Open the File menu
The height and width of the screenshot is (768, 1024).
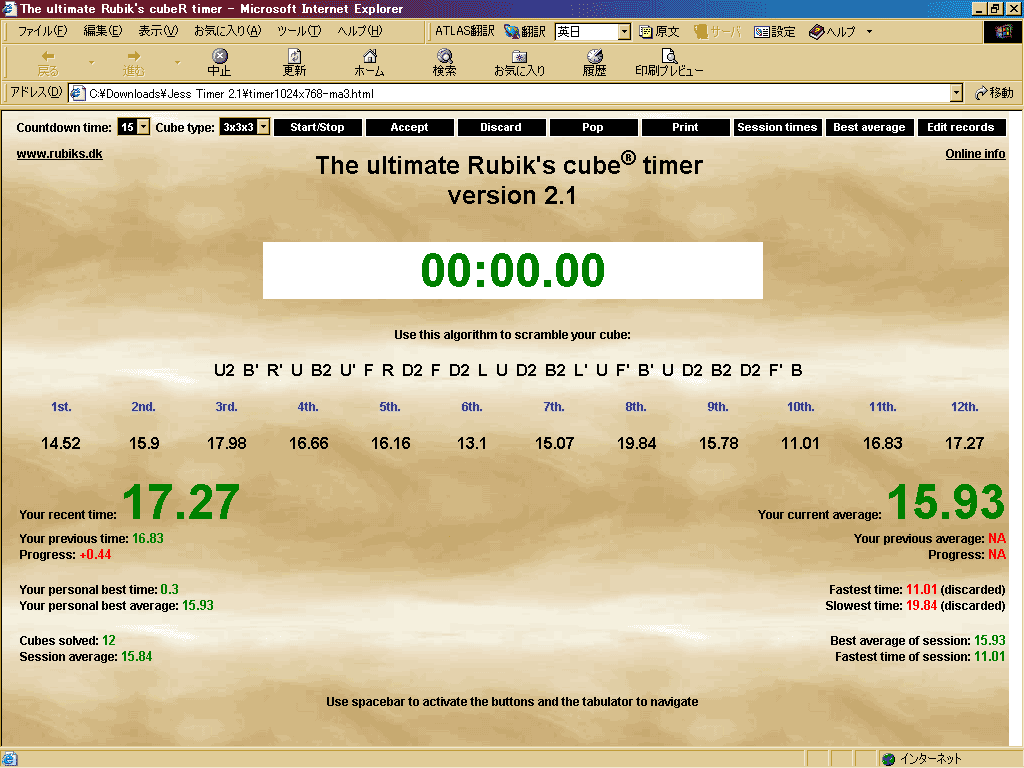42,31
